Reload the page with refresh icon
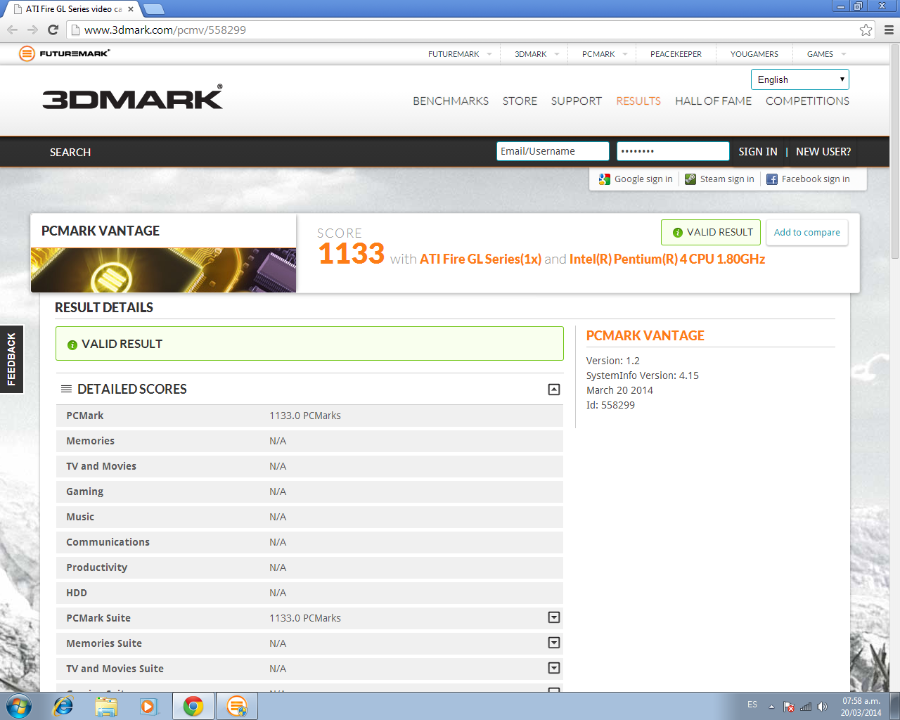The width and height of the screenshot is (900, 720). coord(53,30)
